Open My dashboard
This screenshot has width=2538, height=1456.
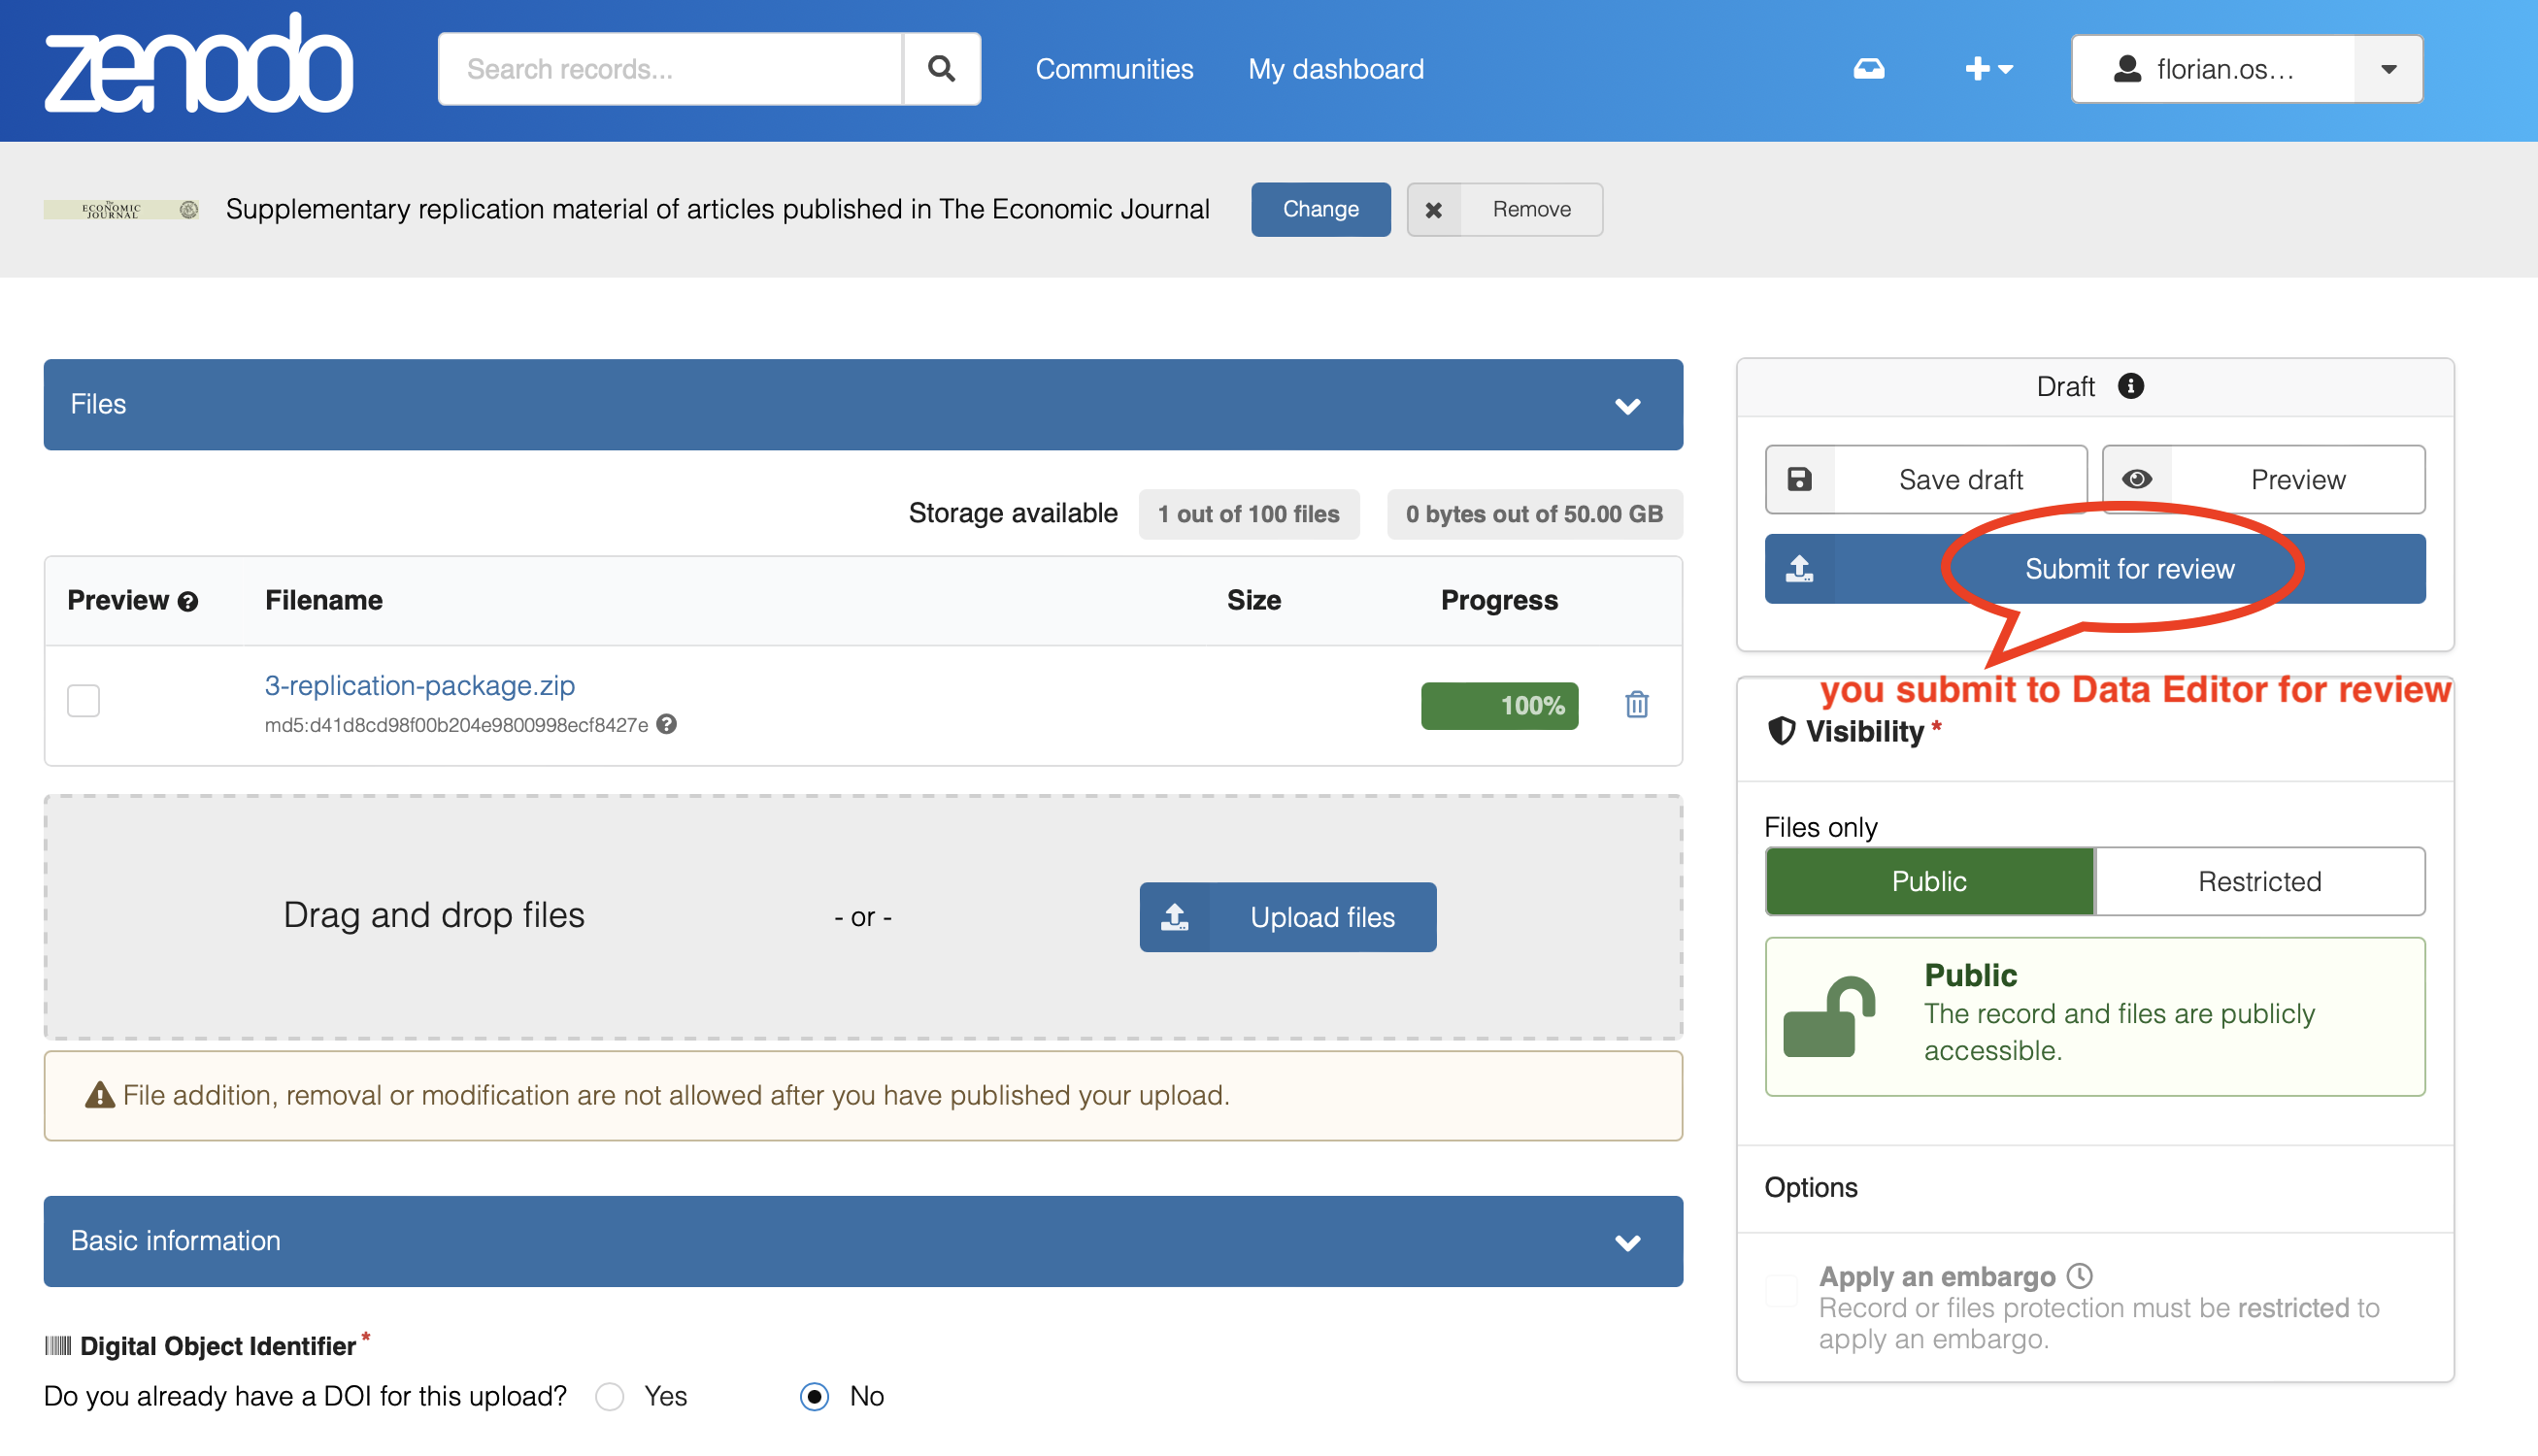[x=1335, y=69]
